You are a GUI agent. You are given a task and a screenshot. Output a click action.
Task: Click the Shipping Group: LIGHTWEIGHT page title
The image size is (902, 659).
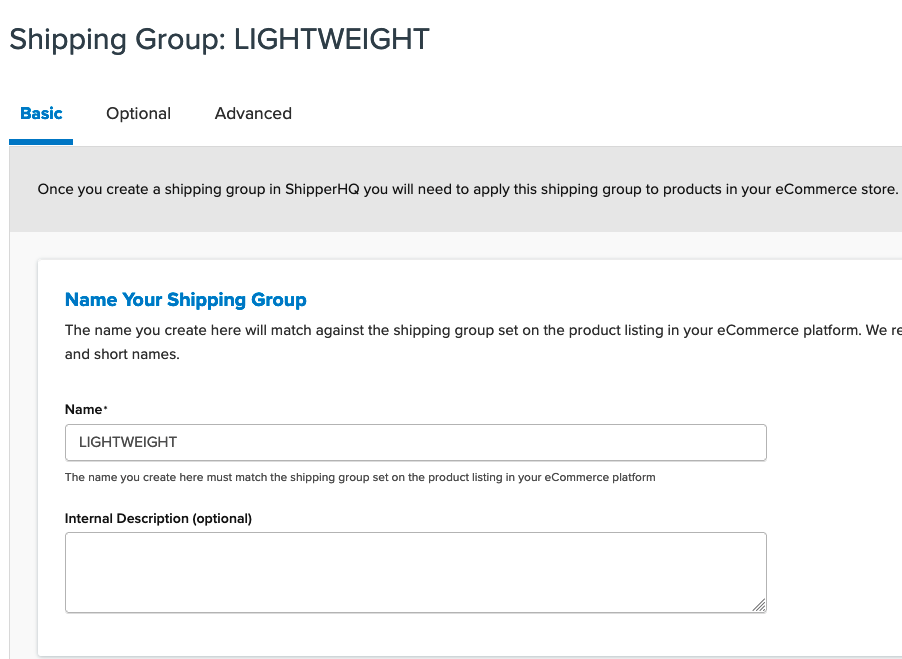click(x=219, y=39)
